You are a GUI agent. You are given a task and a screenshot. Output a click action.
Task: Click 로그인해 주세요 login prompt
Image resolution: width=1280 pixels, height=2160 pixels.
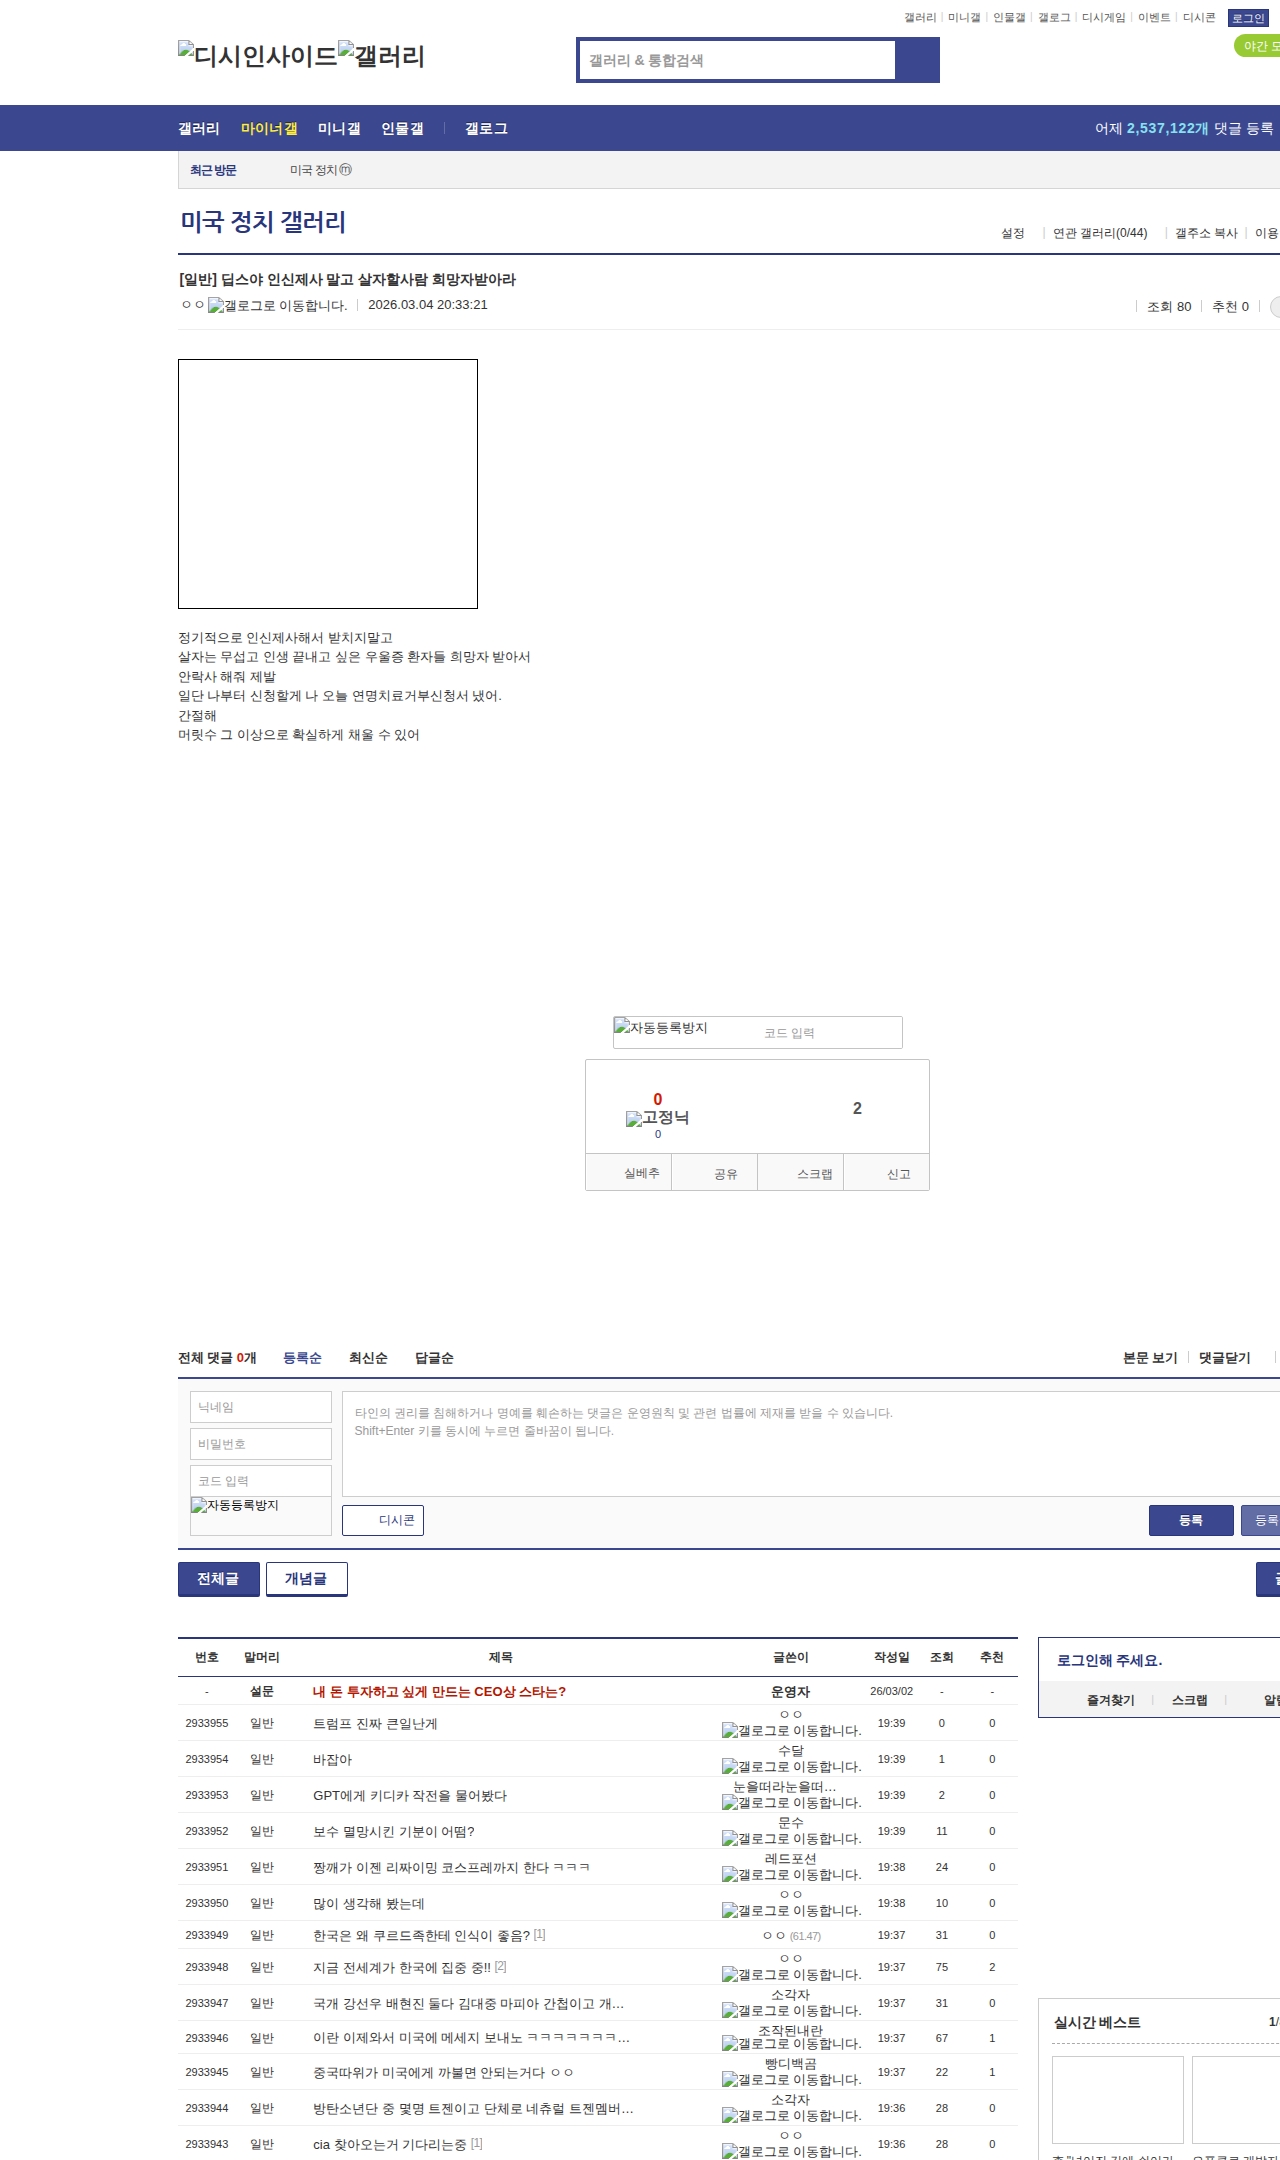point(1109,1660)
